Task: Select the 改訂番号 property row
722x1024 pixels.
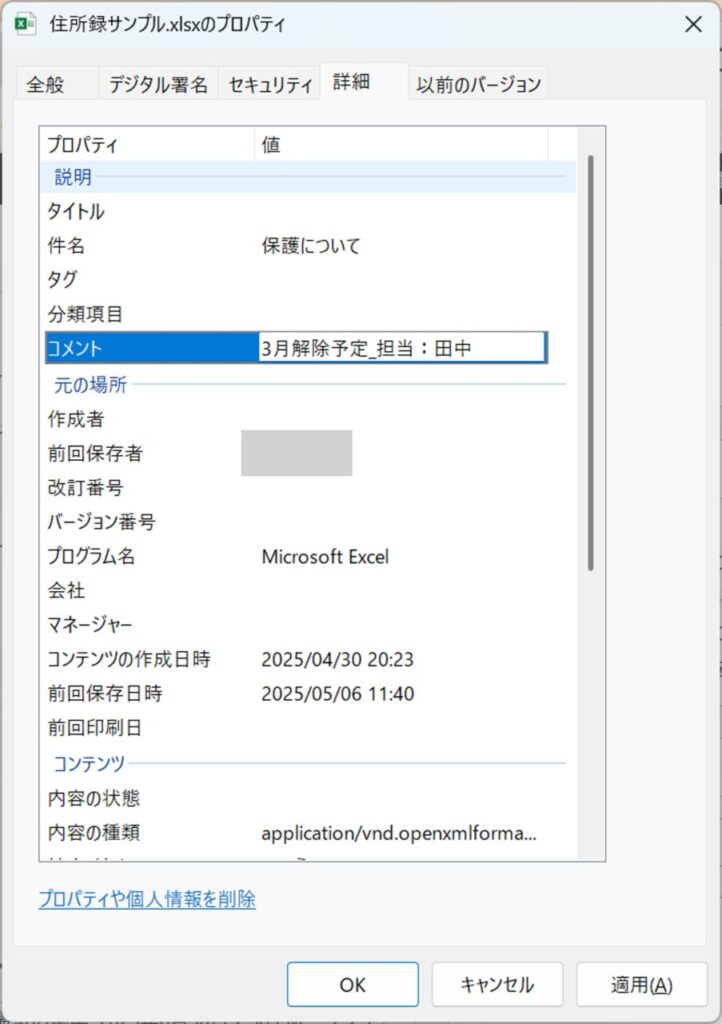Action: point(307,487)
